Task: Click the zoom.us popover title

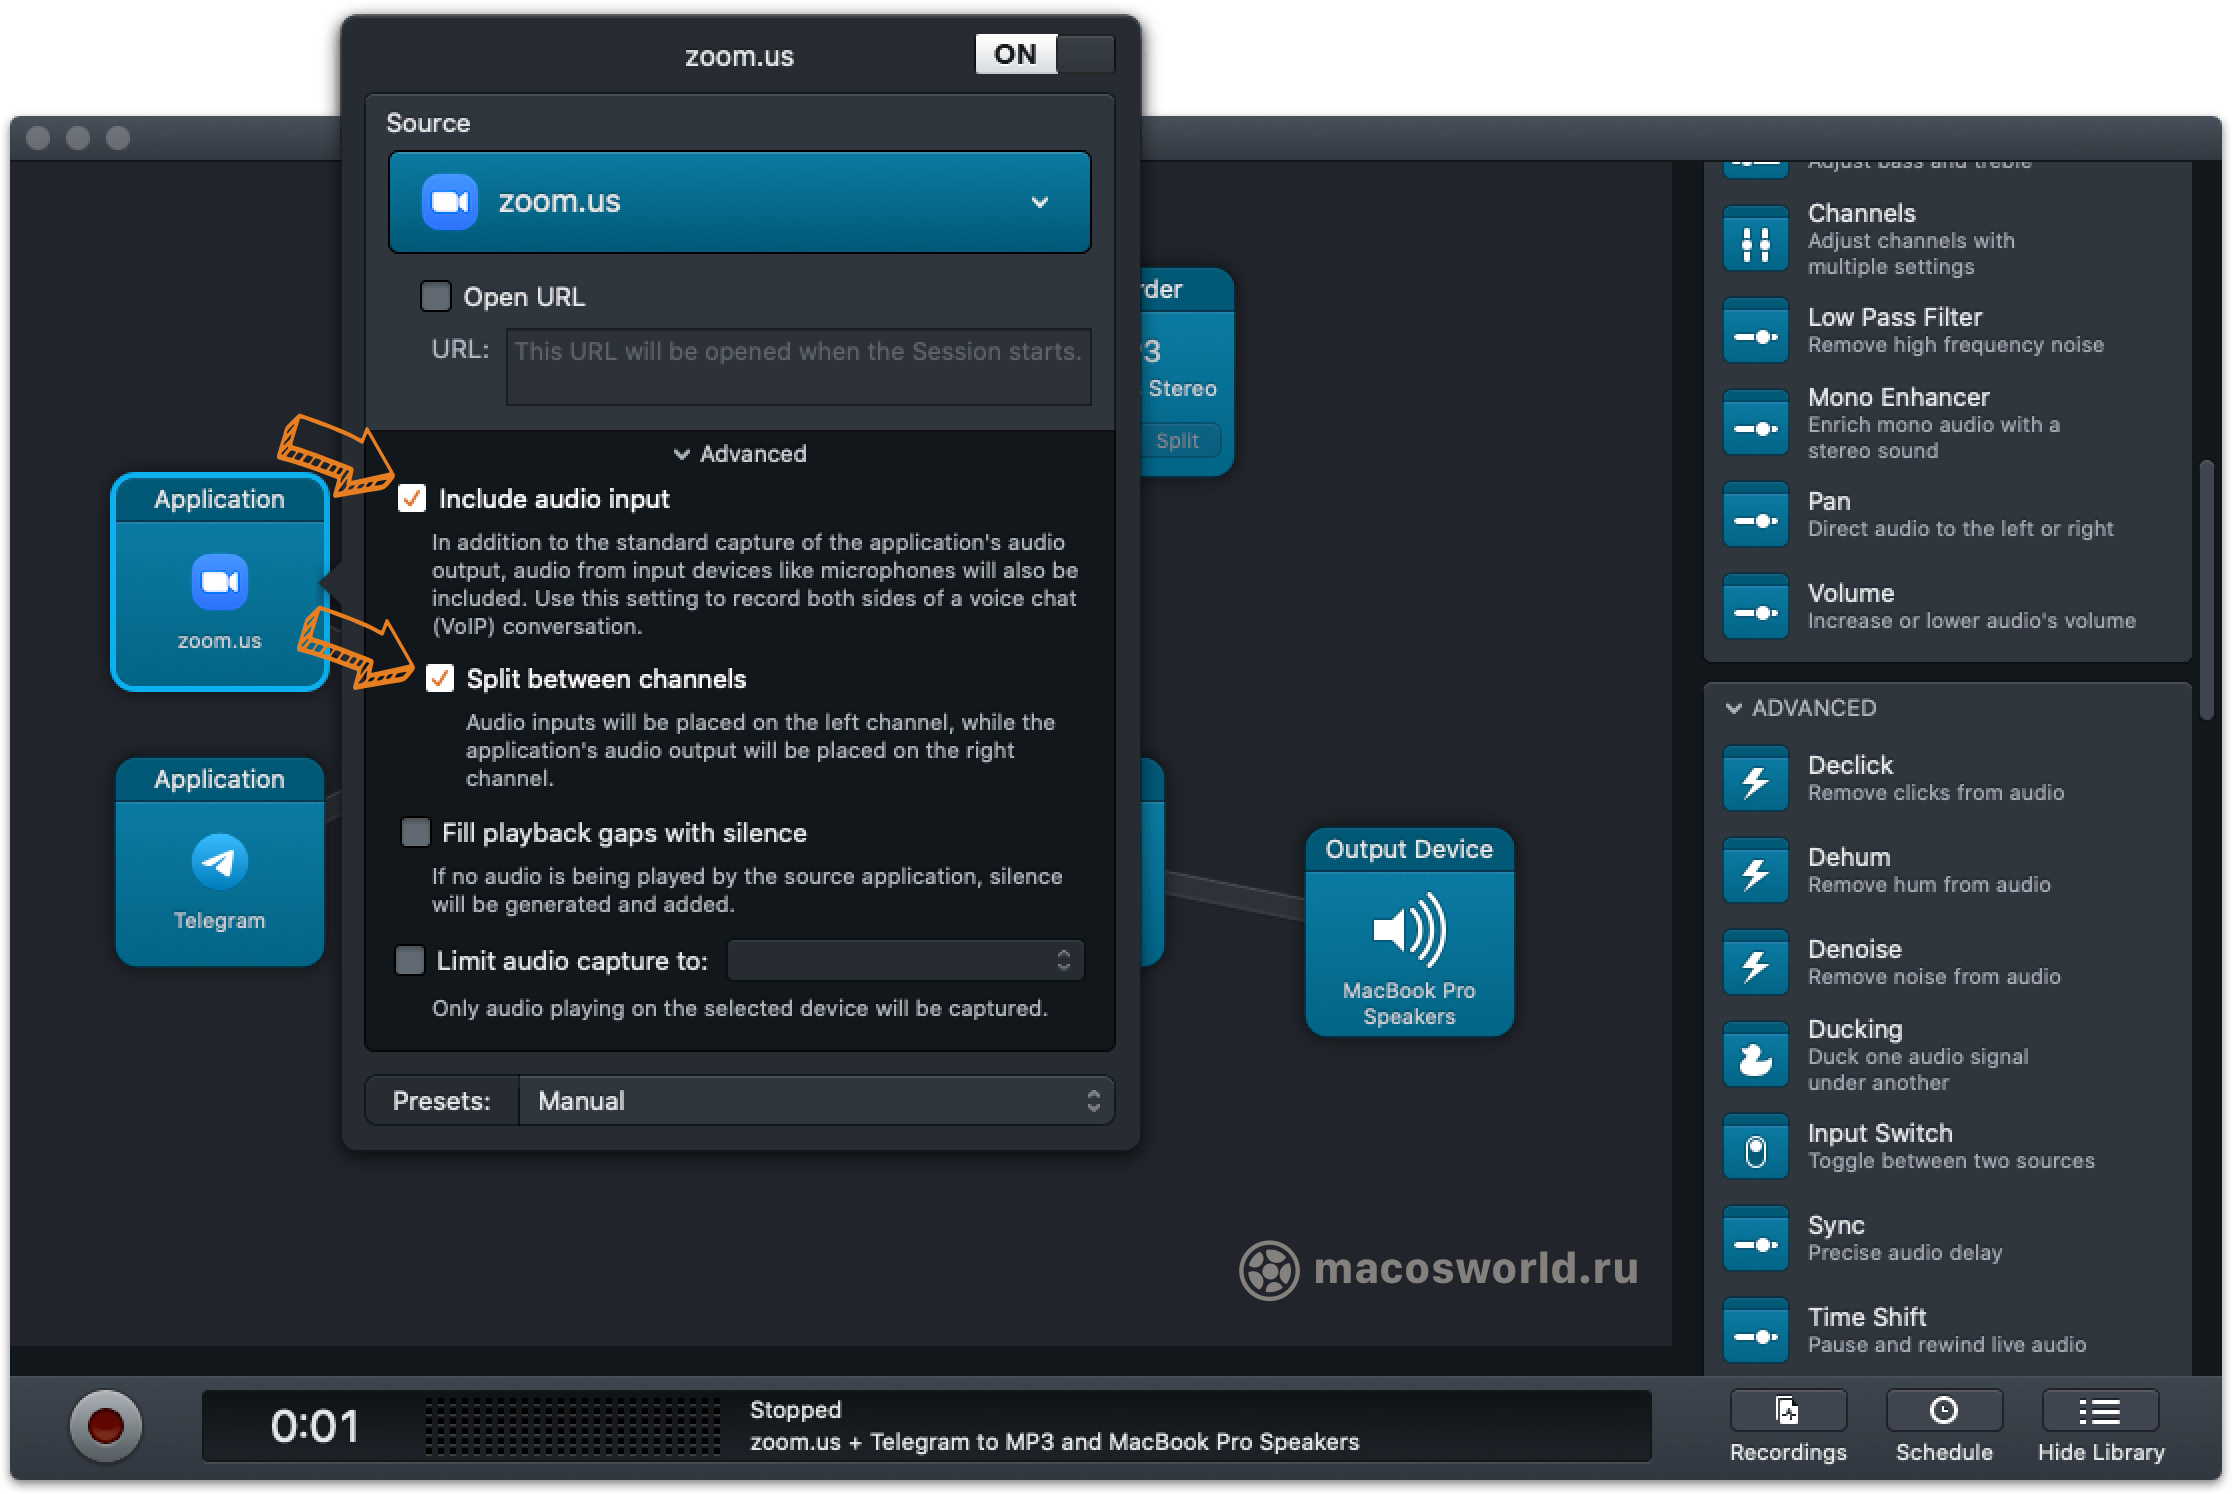Action: pos(739,56)
